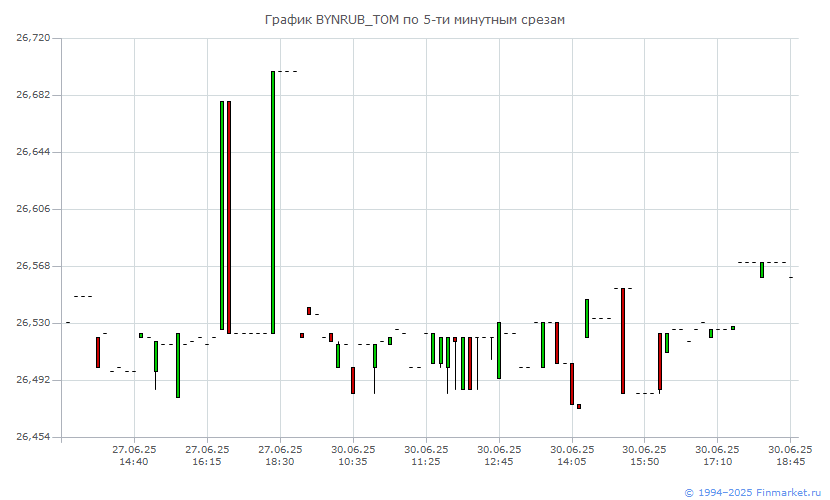The width and height of the screenshot is (830, 500).
Task: Click the tall red candle near 16:15
Action: pos(229,217)
